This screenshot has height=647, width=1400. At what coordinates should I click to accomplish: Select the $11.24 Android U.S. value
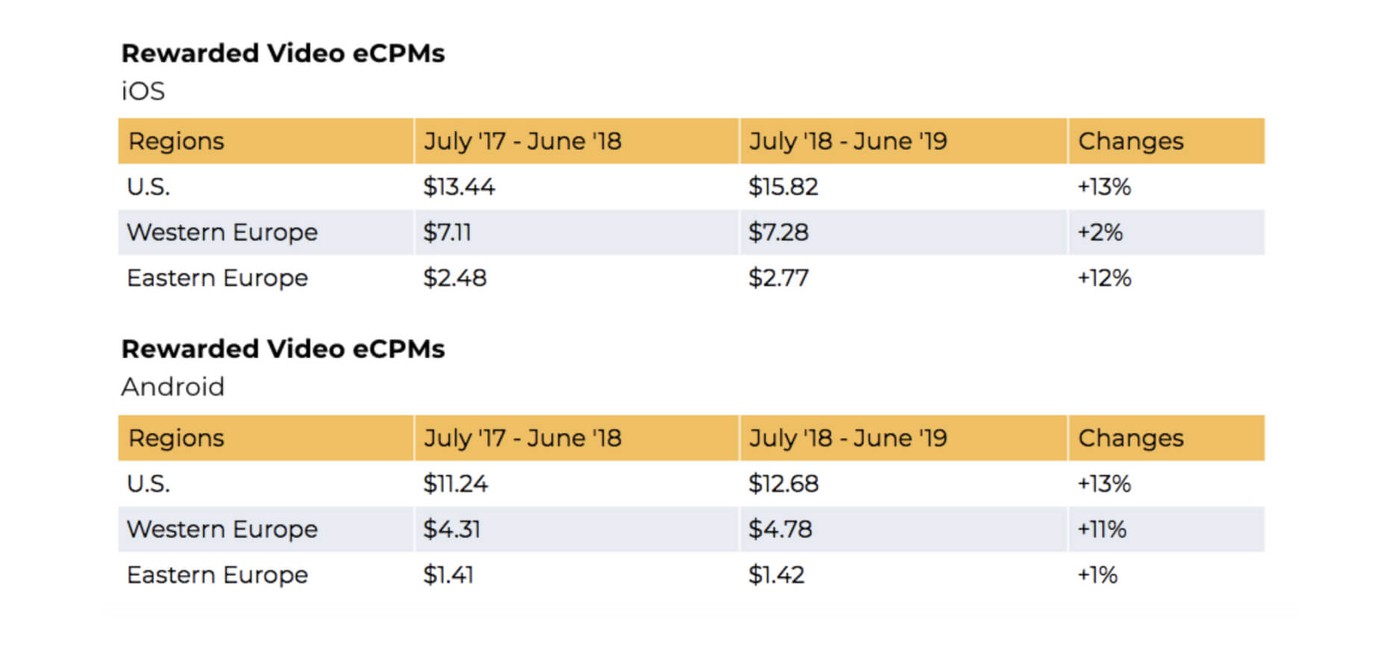[458, 484]
